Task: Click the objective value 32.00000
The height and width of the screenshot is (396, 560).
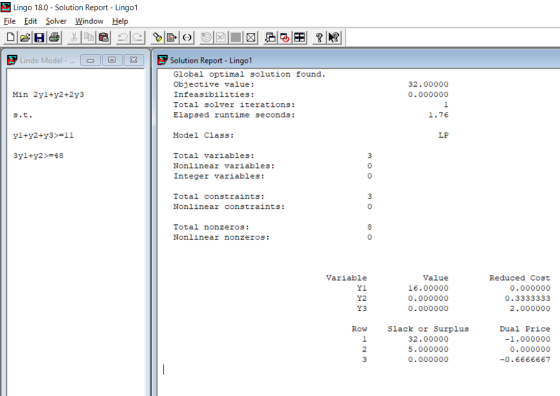Action: click(428, 84)
